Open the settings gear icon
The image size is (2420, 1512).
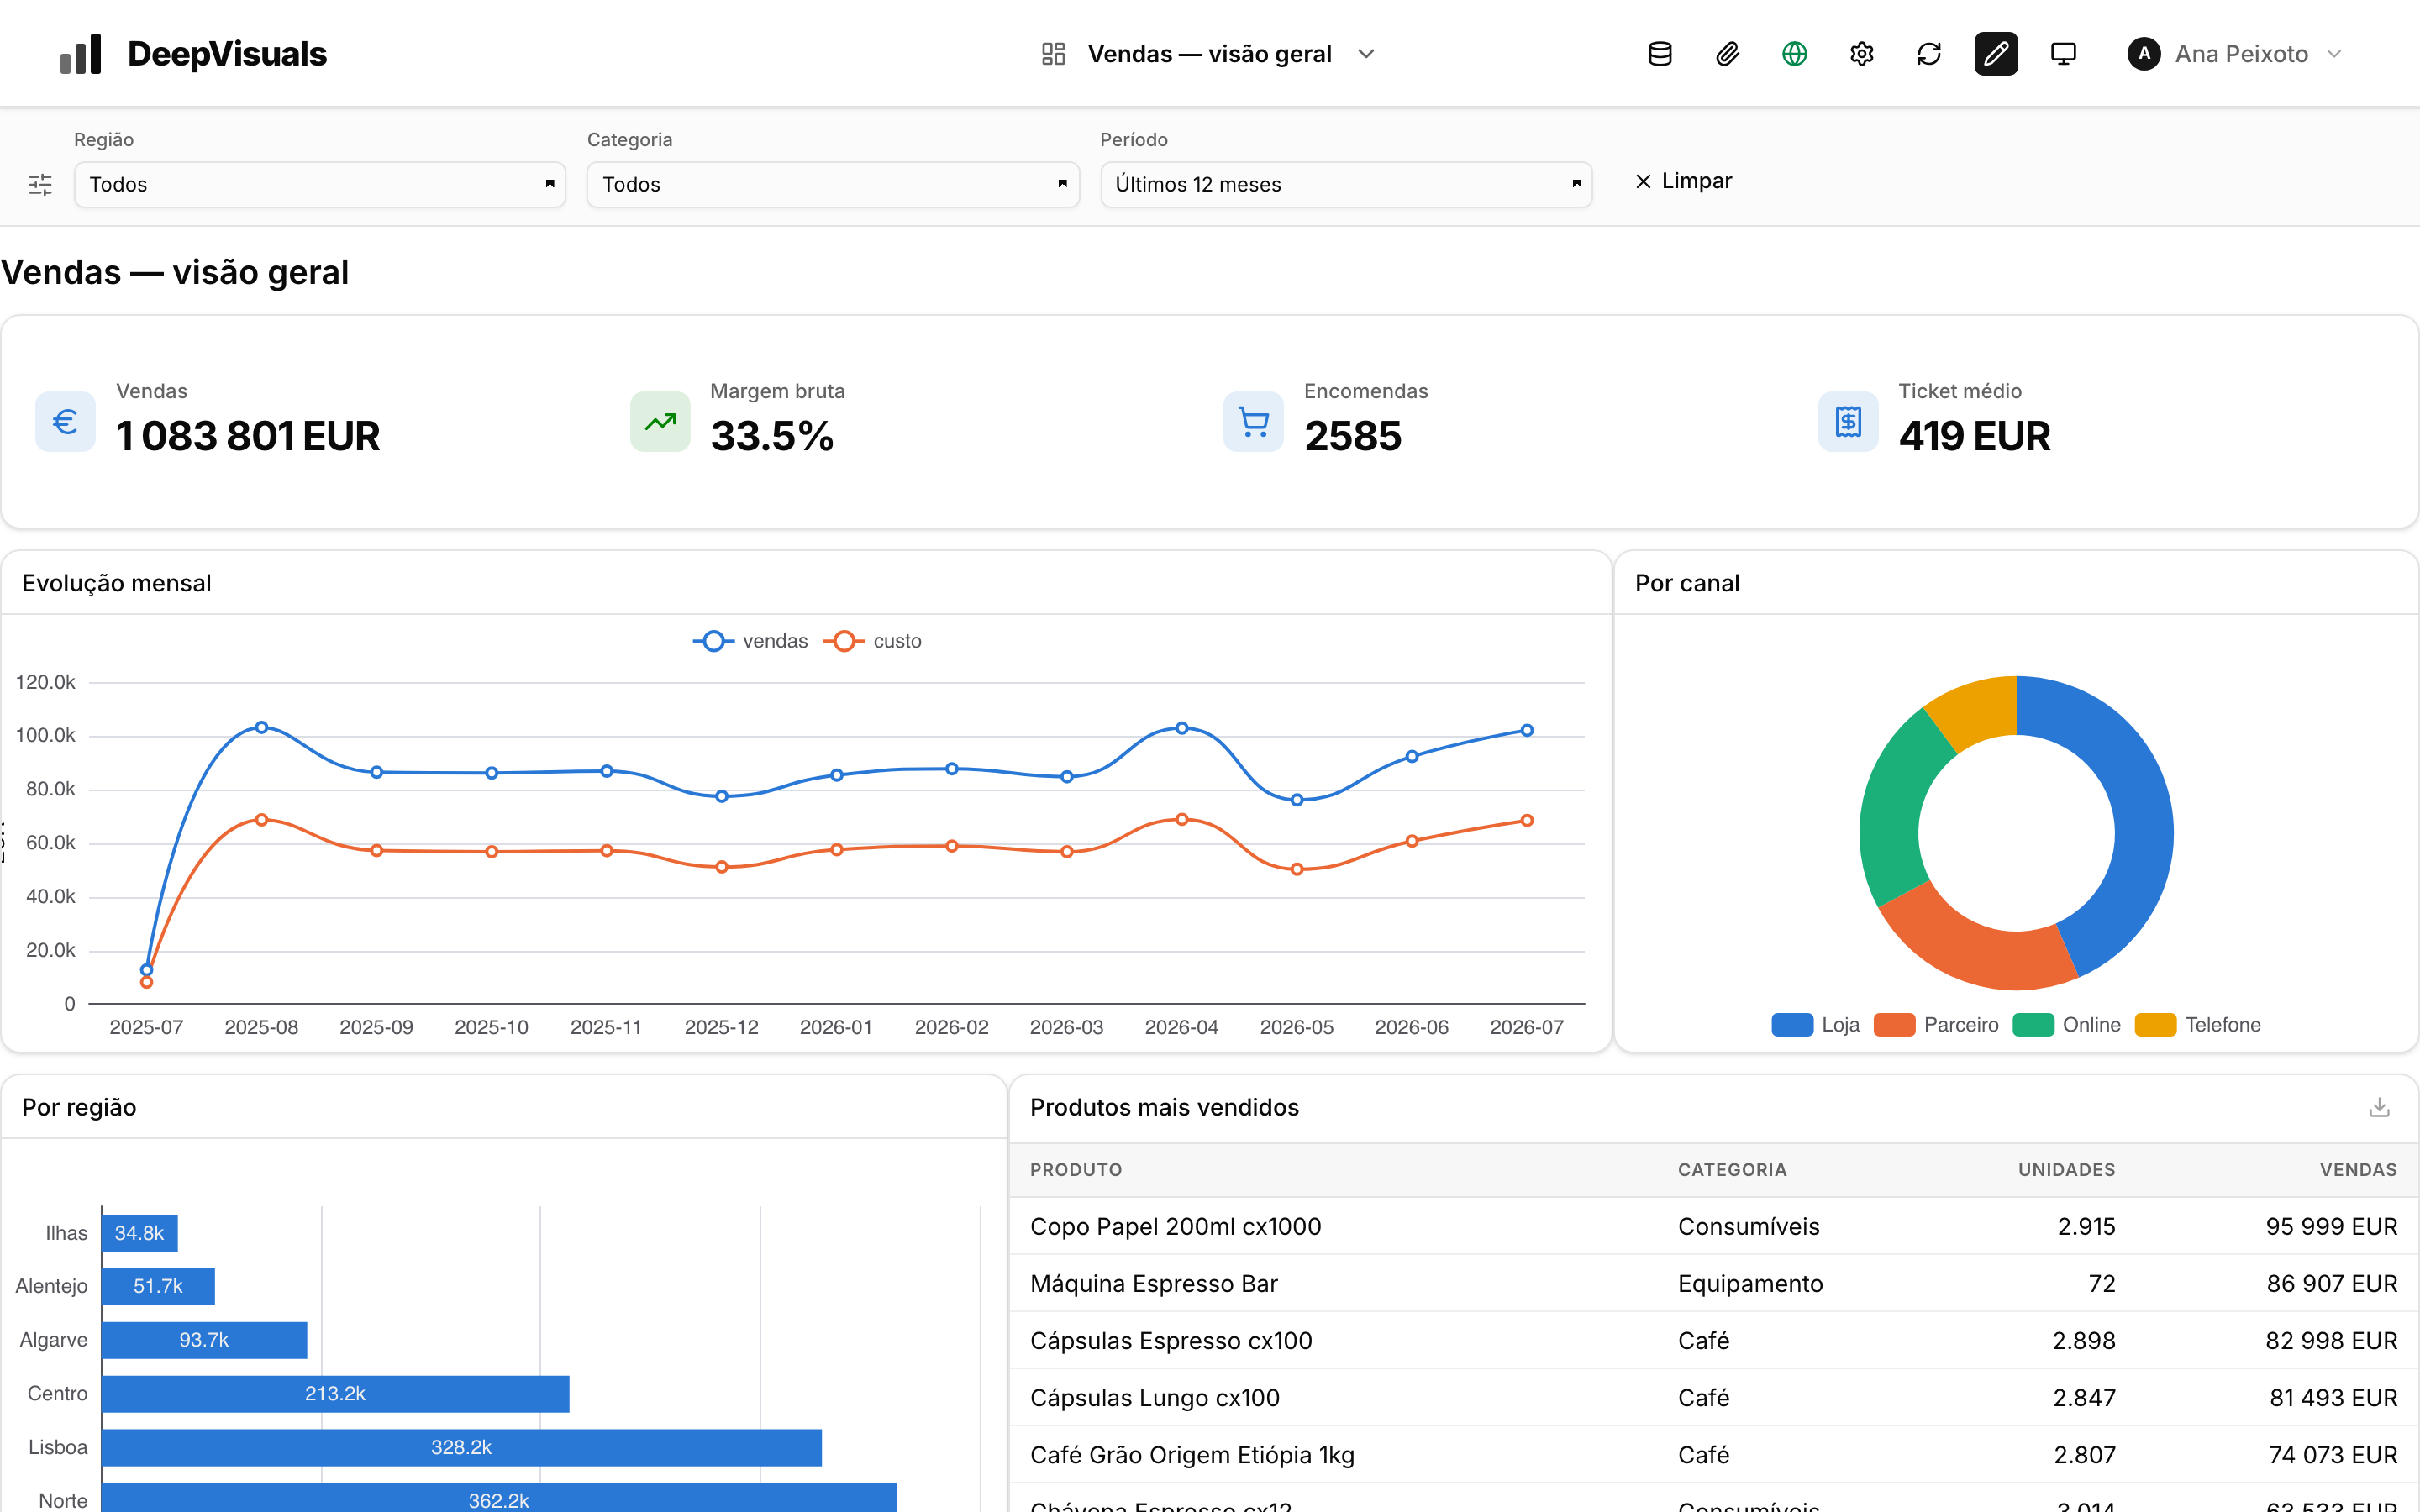click(1862, 54)
